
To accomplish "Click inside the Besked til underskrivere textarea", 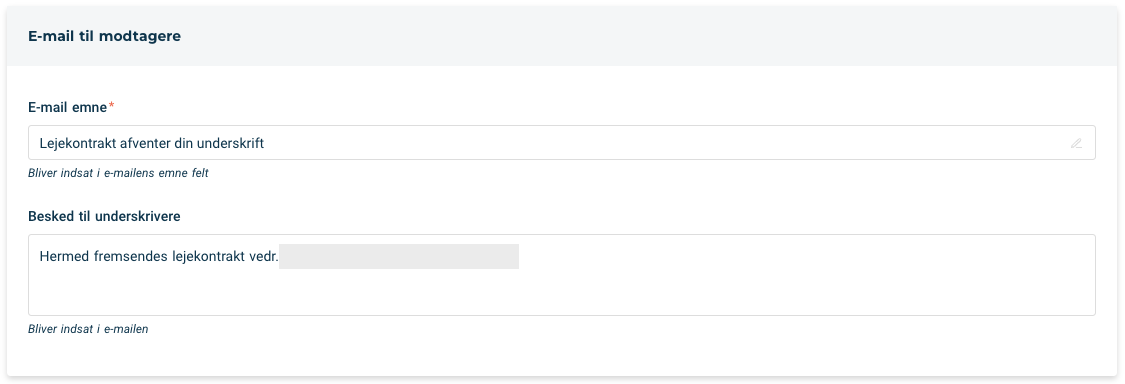I will [x=562, y=275].
